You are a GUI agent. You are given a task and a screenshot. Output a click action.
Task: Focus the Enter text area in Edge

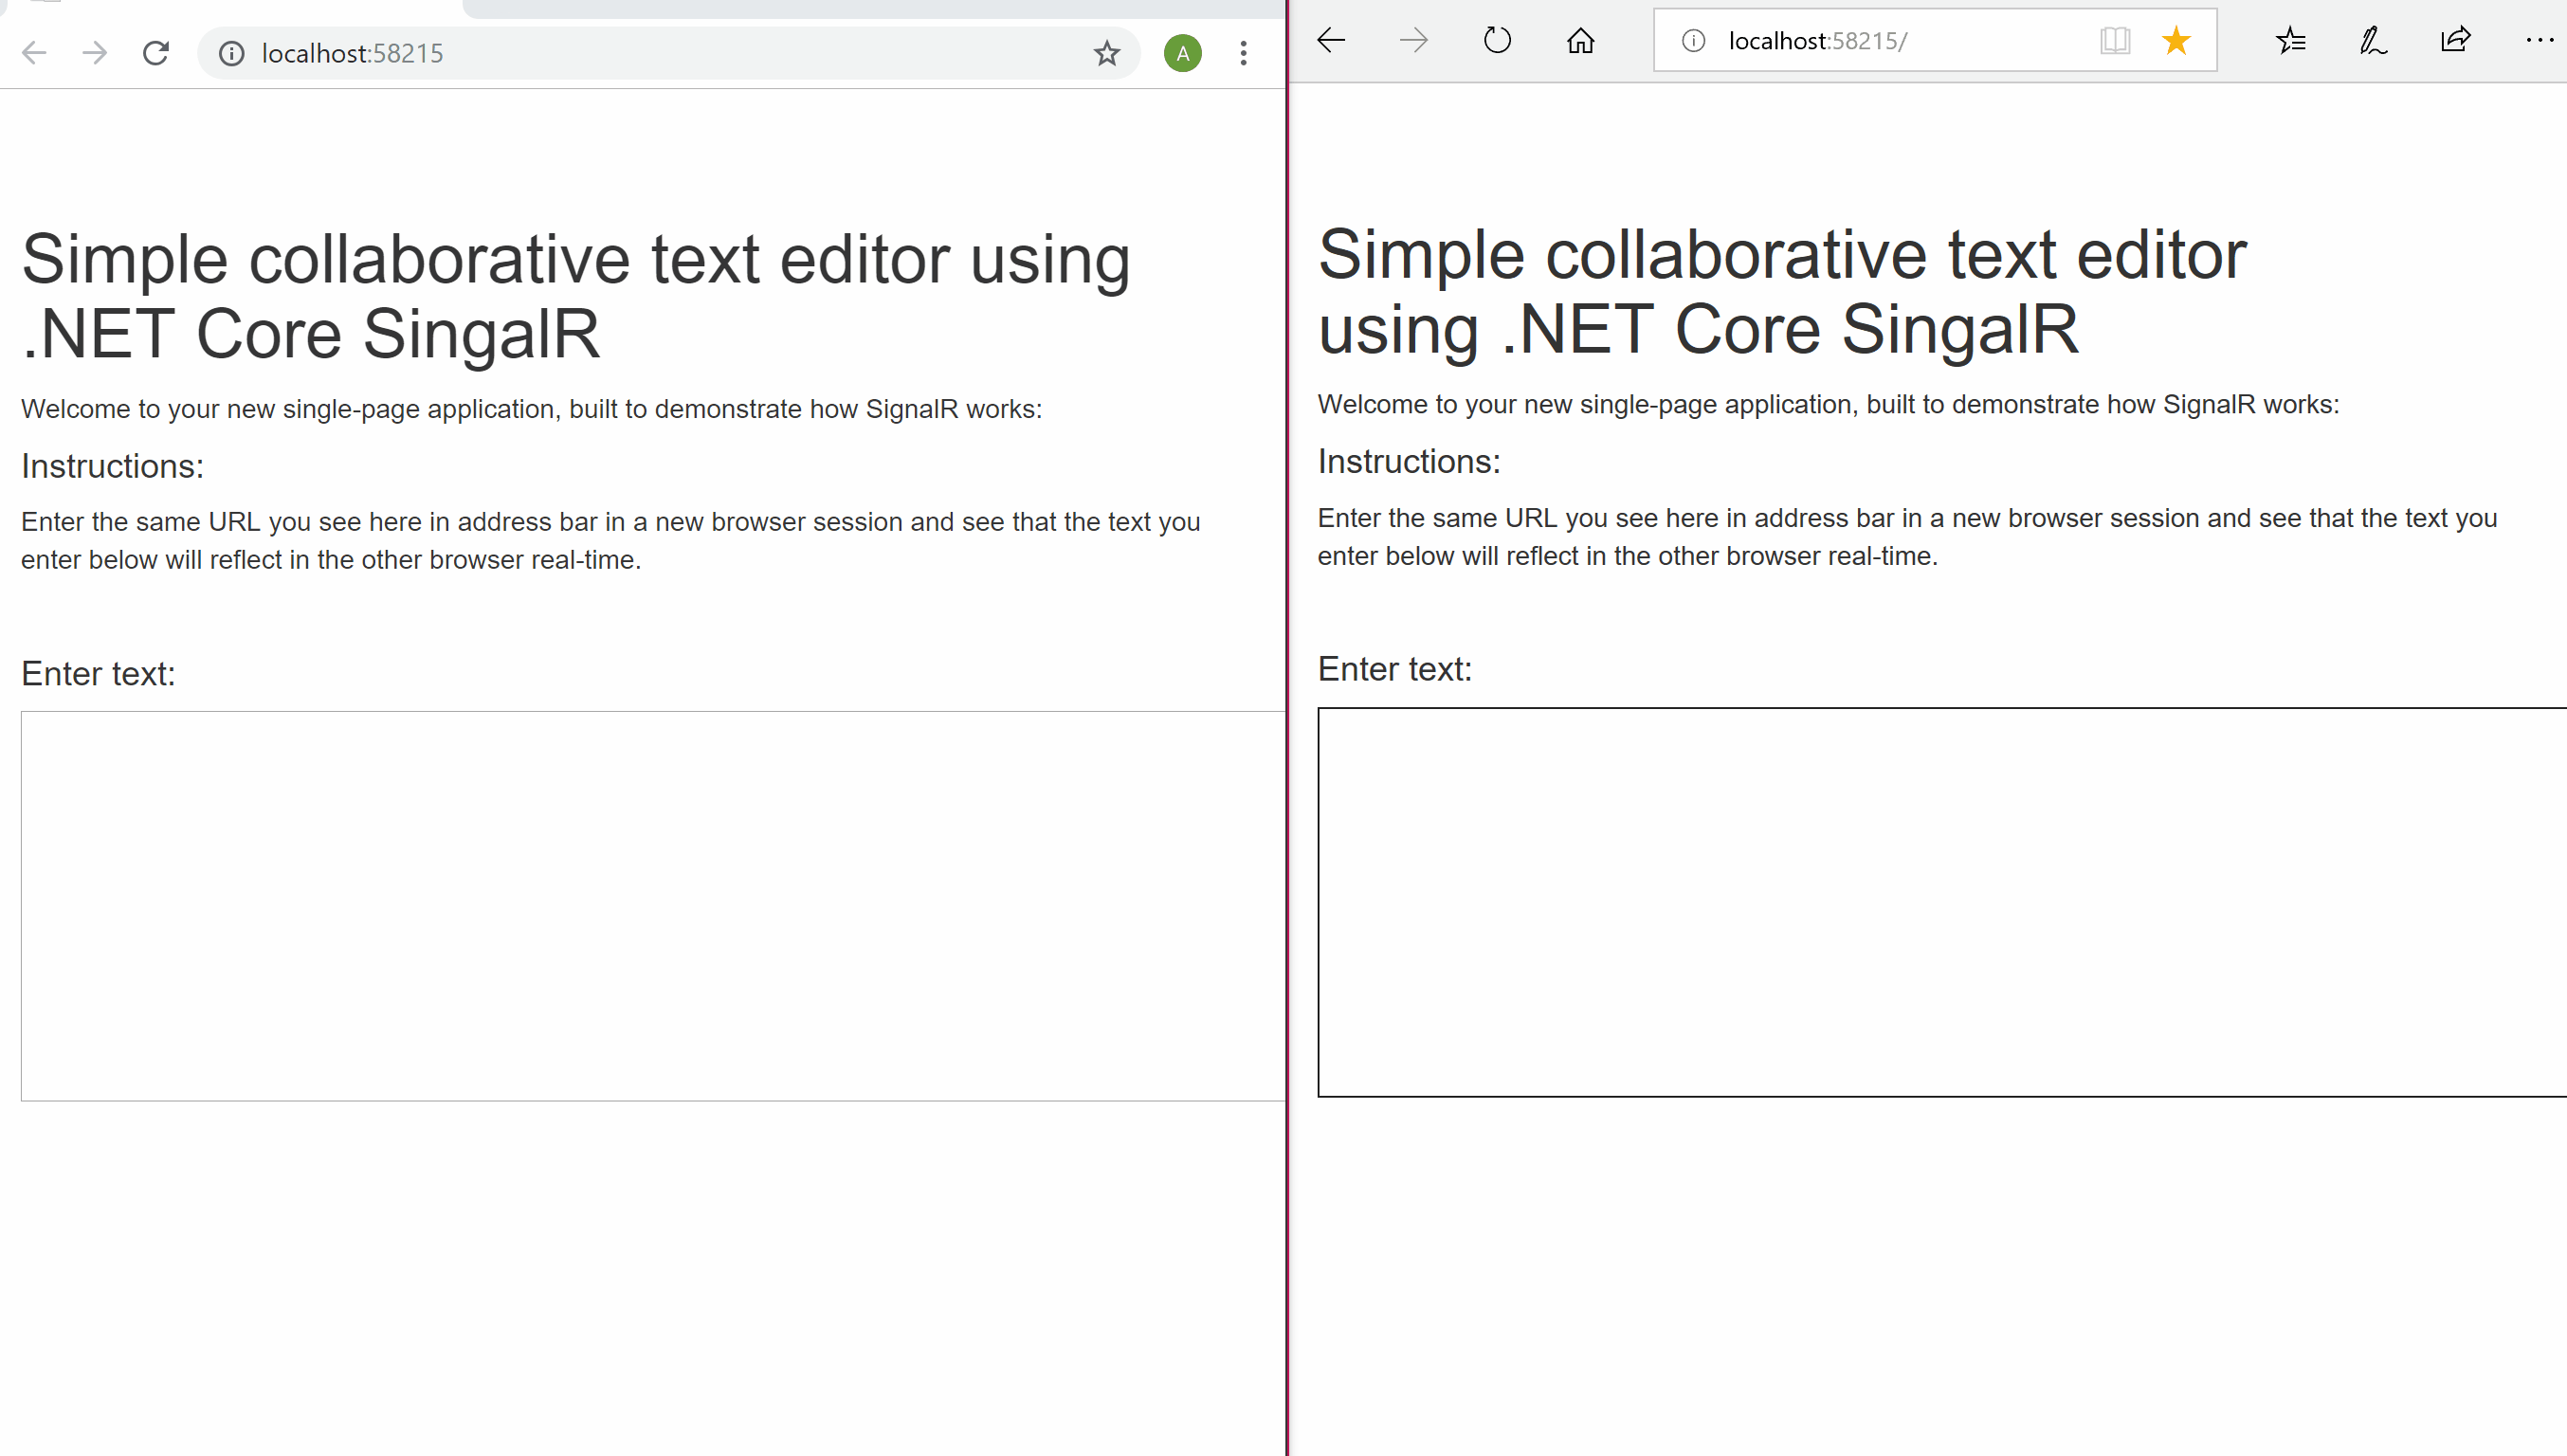(x=1940, y=901)
